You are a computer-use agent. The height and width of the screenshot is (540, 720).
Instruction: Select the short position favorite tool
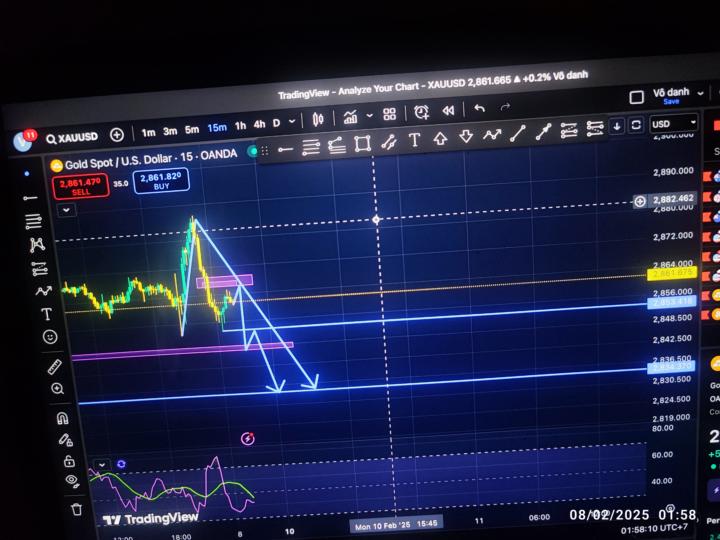click(595, 129)
